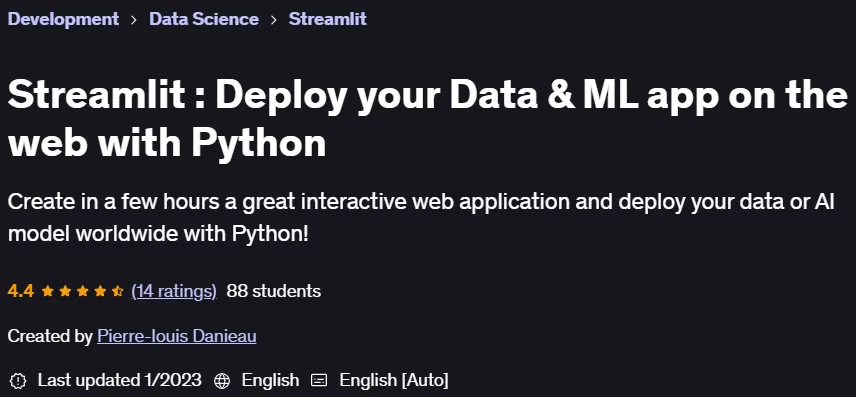The width and height of the screenshot is (856, 397).
Task: Click the third rating star
Action: [x=82, y=291]
